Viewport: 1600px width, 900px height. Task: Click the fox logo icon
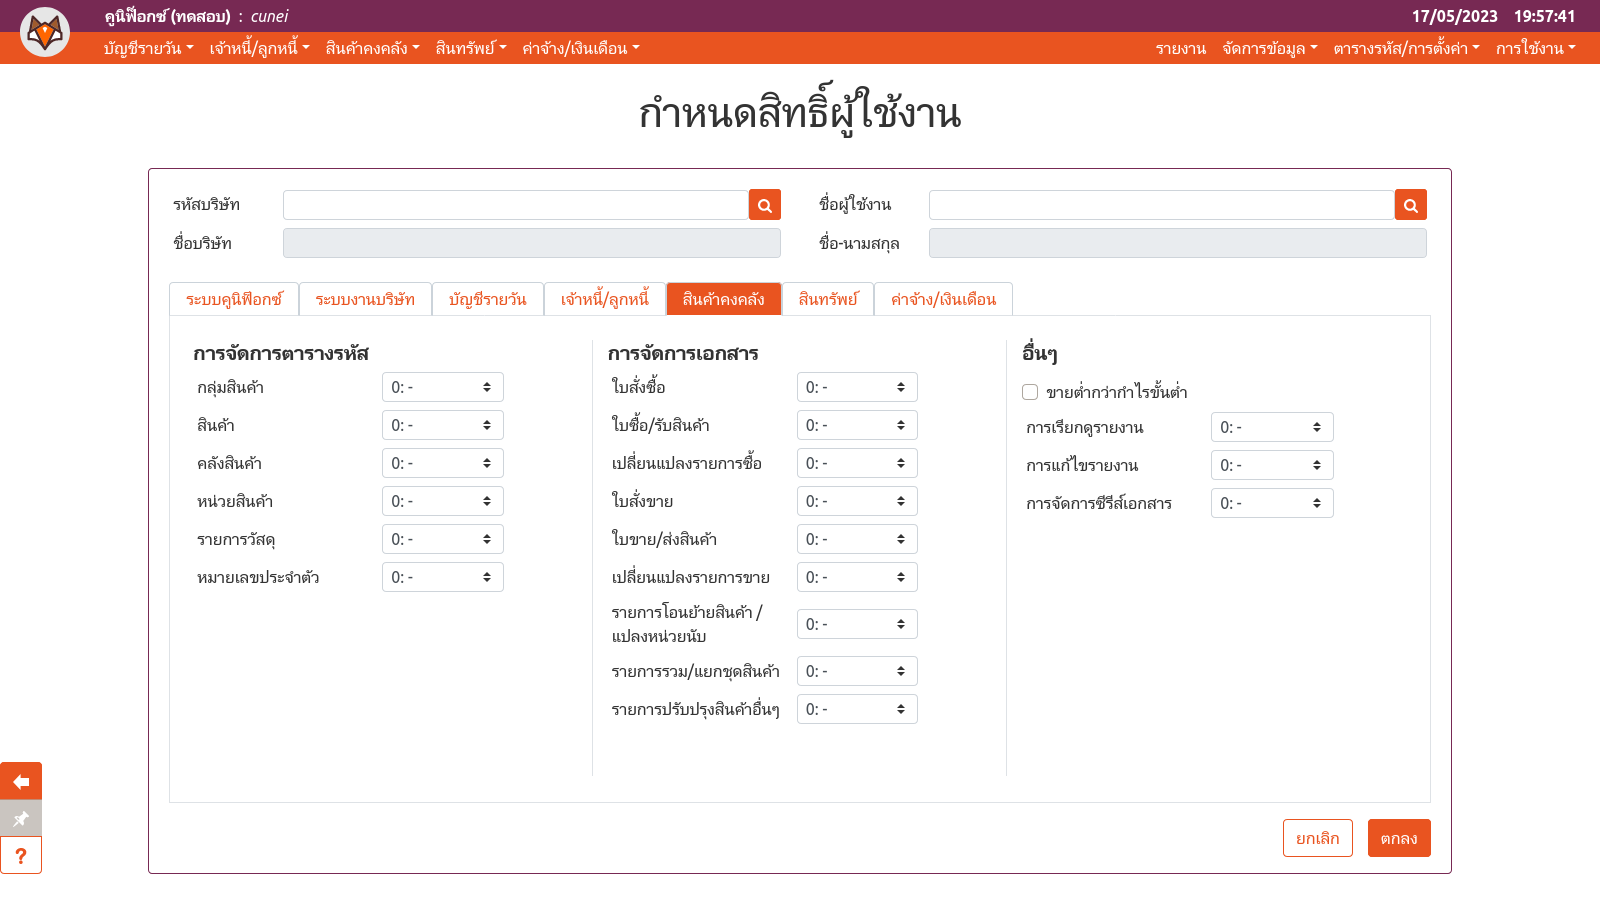45,32
